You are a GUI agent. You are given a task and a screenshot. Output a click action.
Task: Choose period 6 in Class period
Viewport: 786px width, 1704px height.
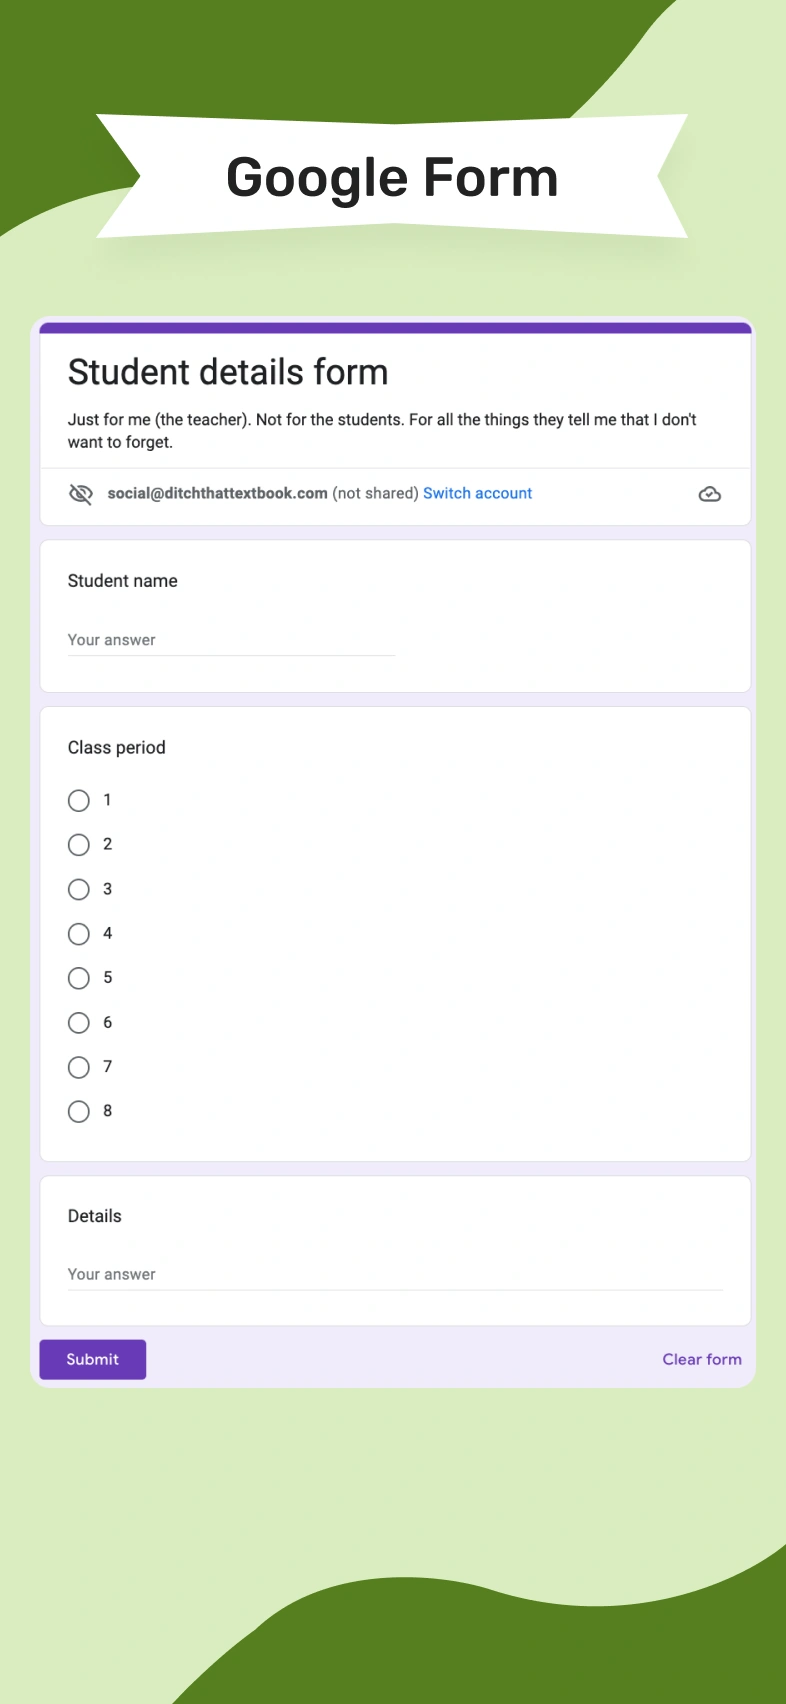(x=79, y=1023)
